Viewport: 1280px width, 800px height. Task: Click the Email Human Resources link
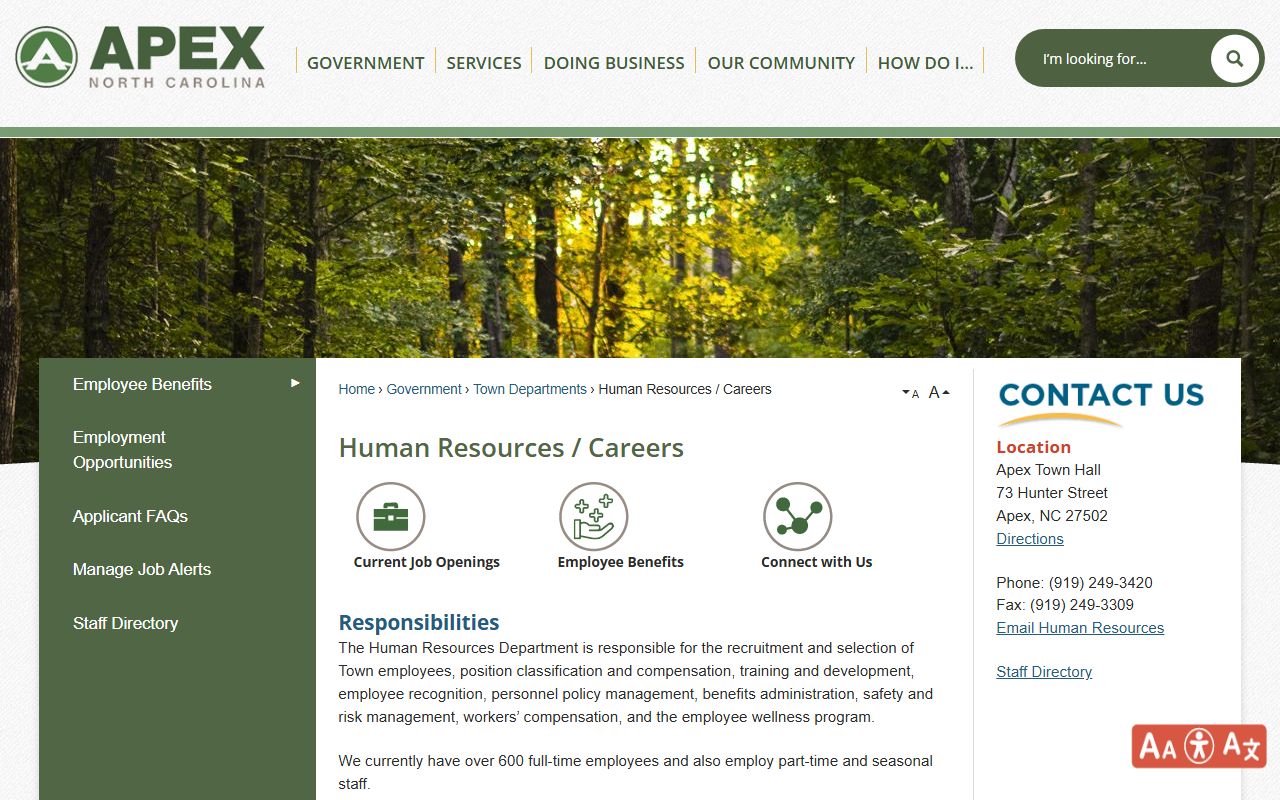pyautogui.click(x=1080, y=628)
